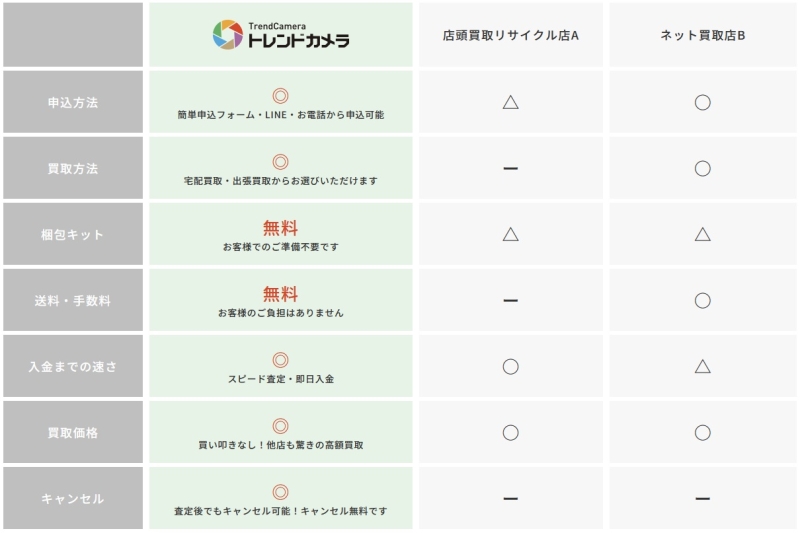Click red 無料 text in 梱包キット row
Screen dimensions: 800x533
click(x=281, y=228)
